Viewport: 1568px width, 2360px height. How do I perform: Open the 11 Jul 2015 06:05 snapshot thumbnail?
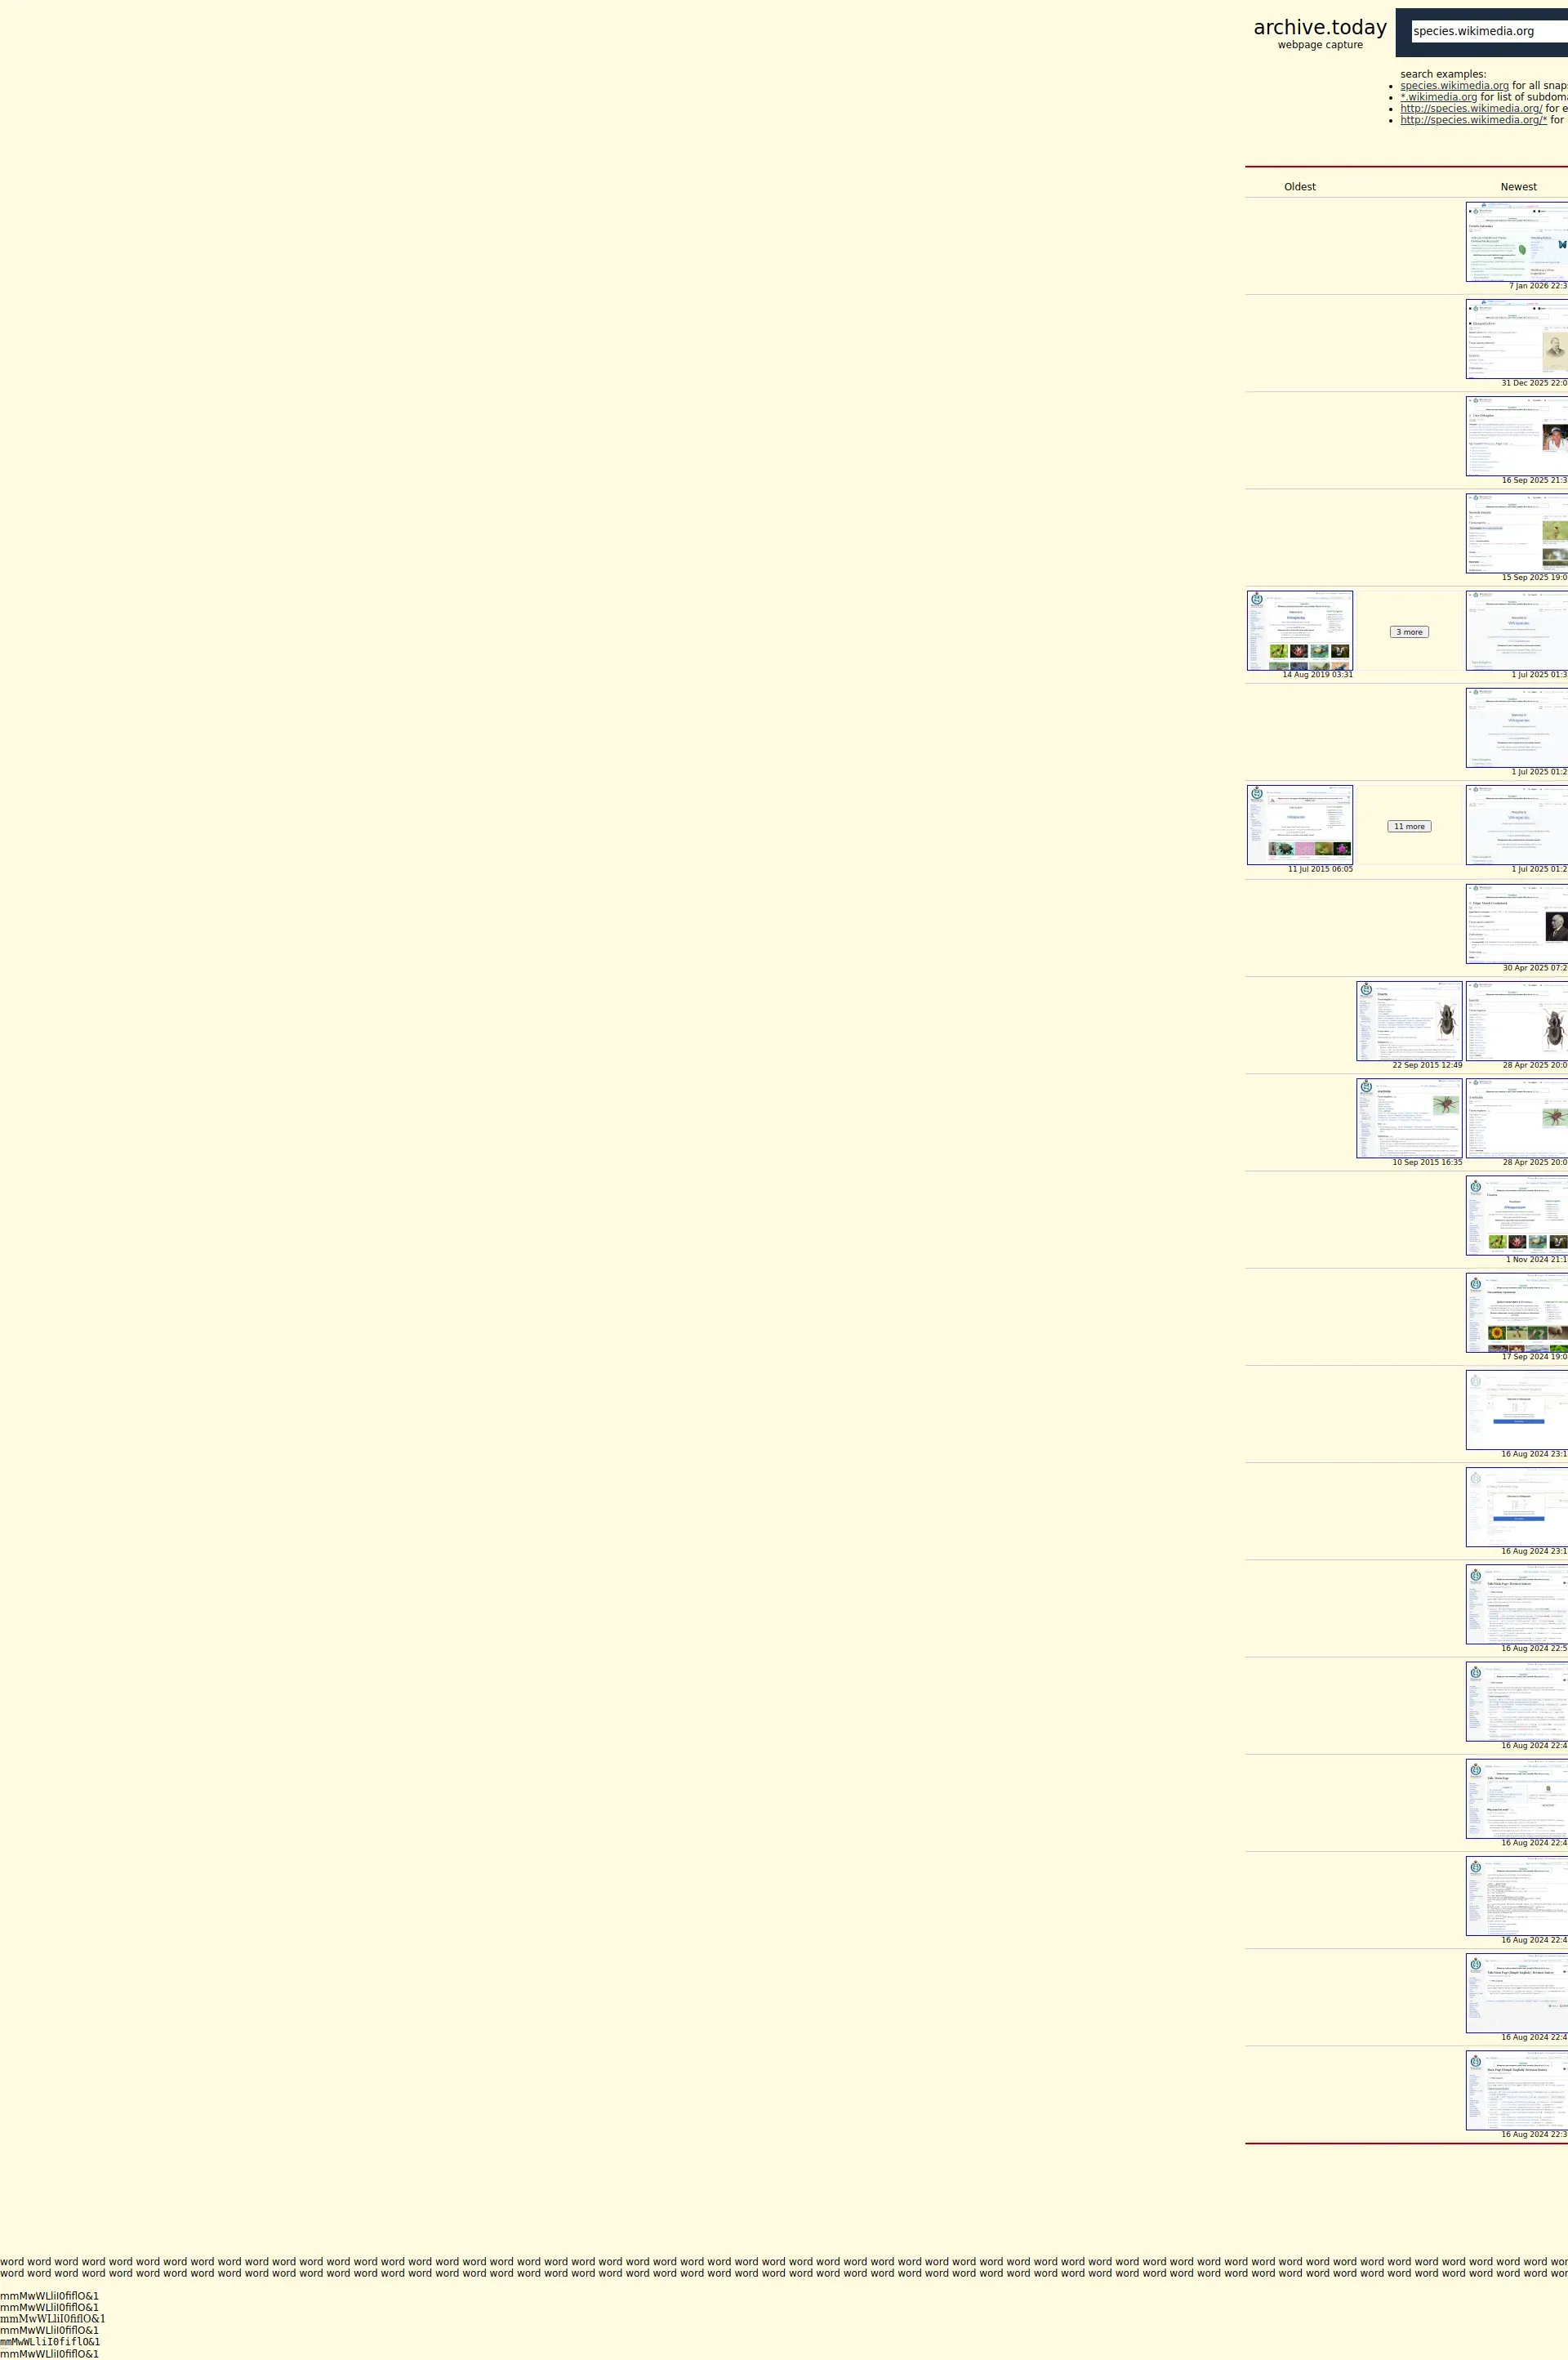[x=1299, y=825]
